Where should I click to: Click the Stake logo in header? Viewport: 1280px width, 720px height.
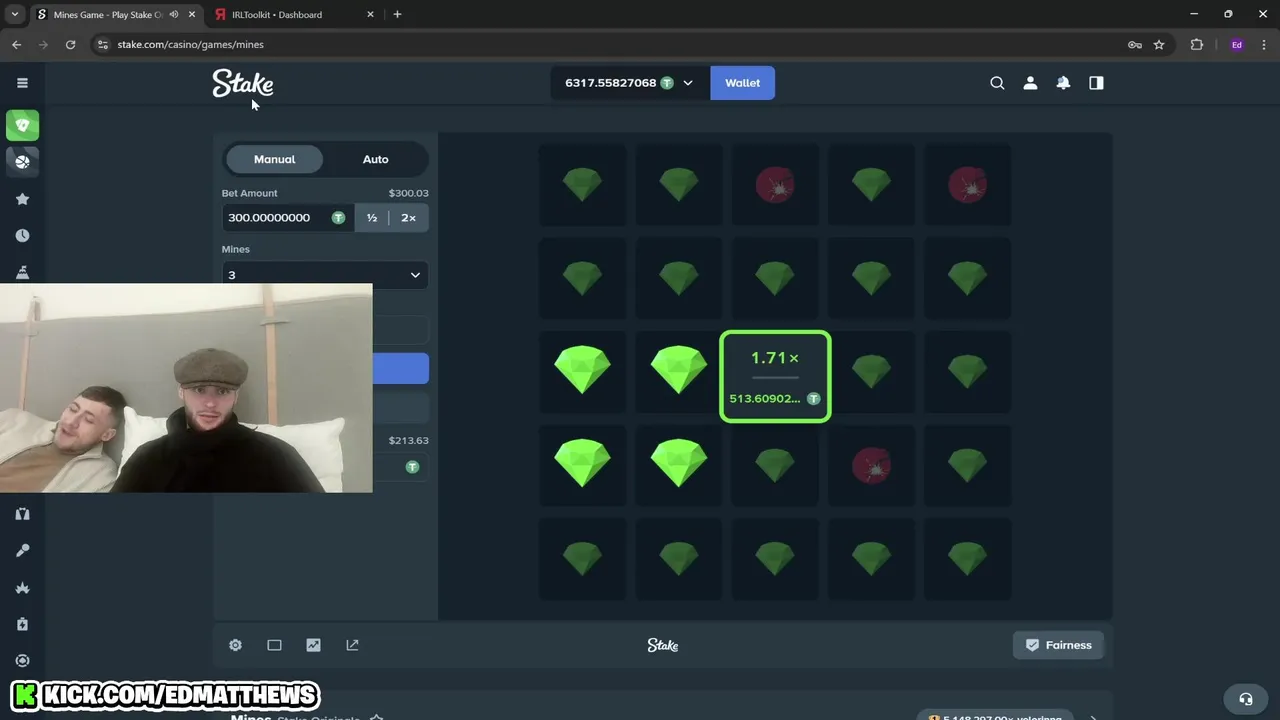click(x=242, y=83)
